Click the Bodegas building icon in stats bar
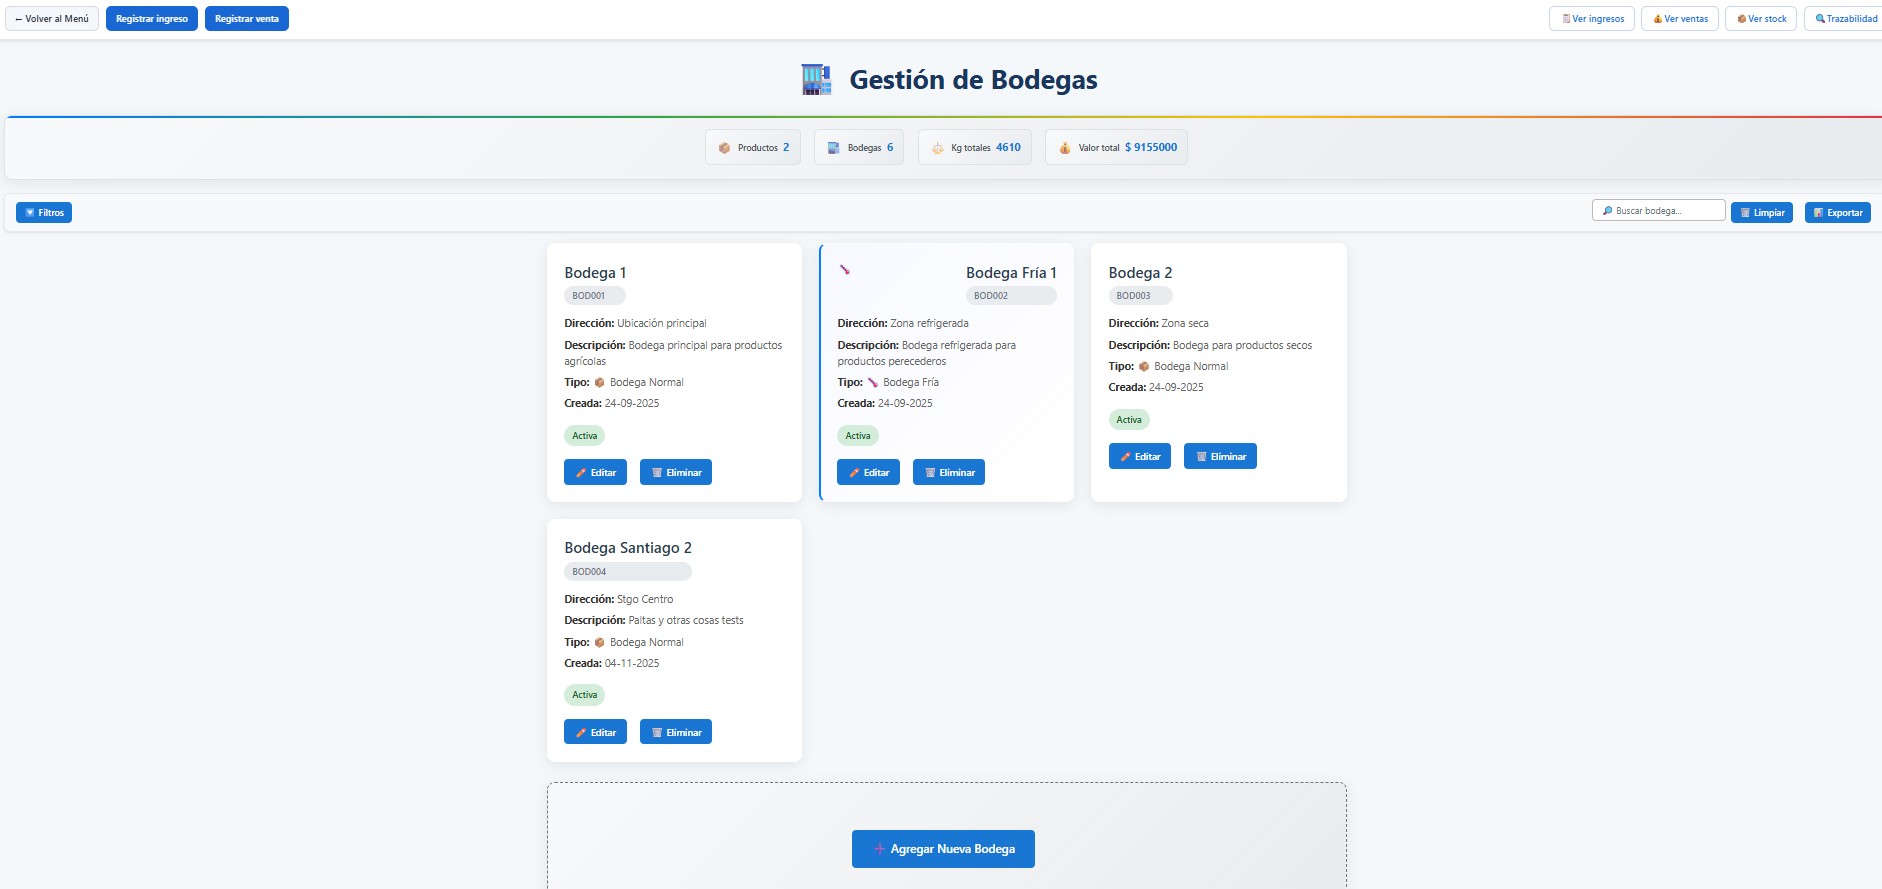The image size is (1882, 889). 833,148
